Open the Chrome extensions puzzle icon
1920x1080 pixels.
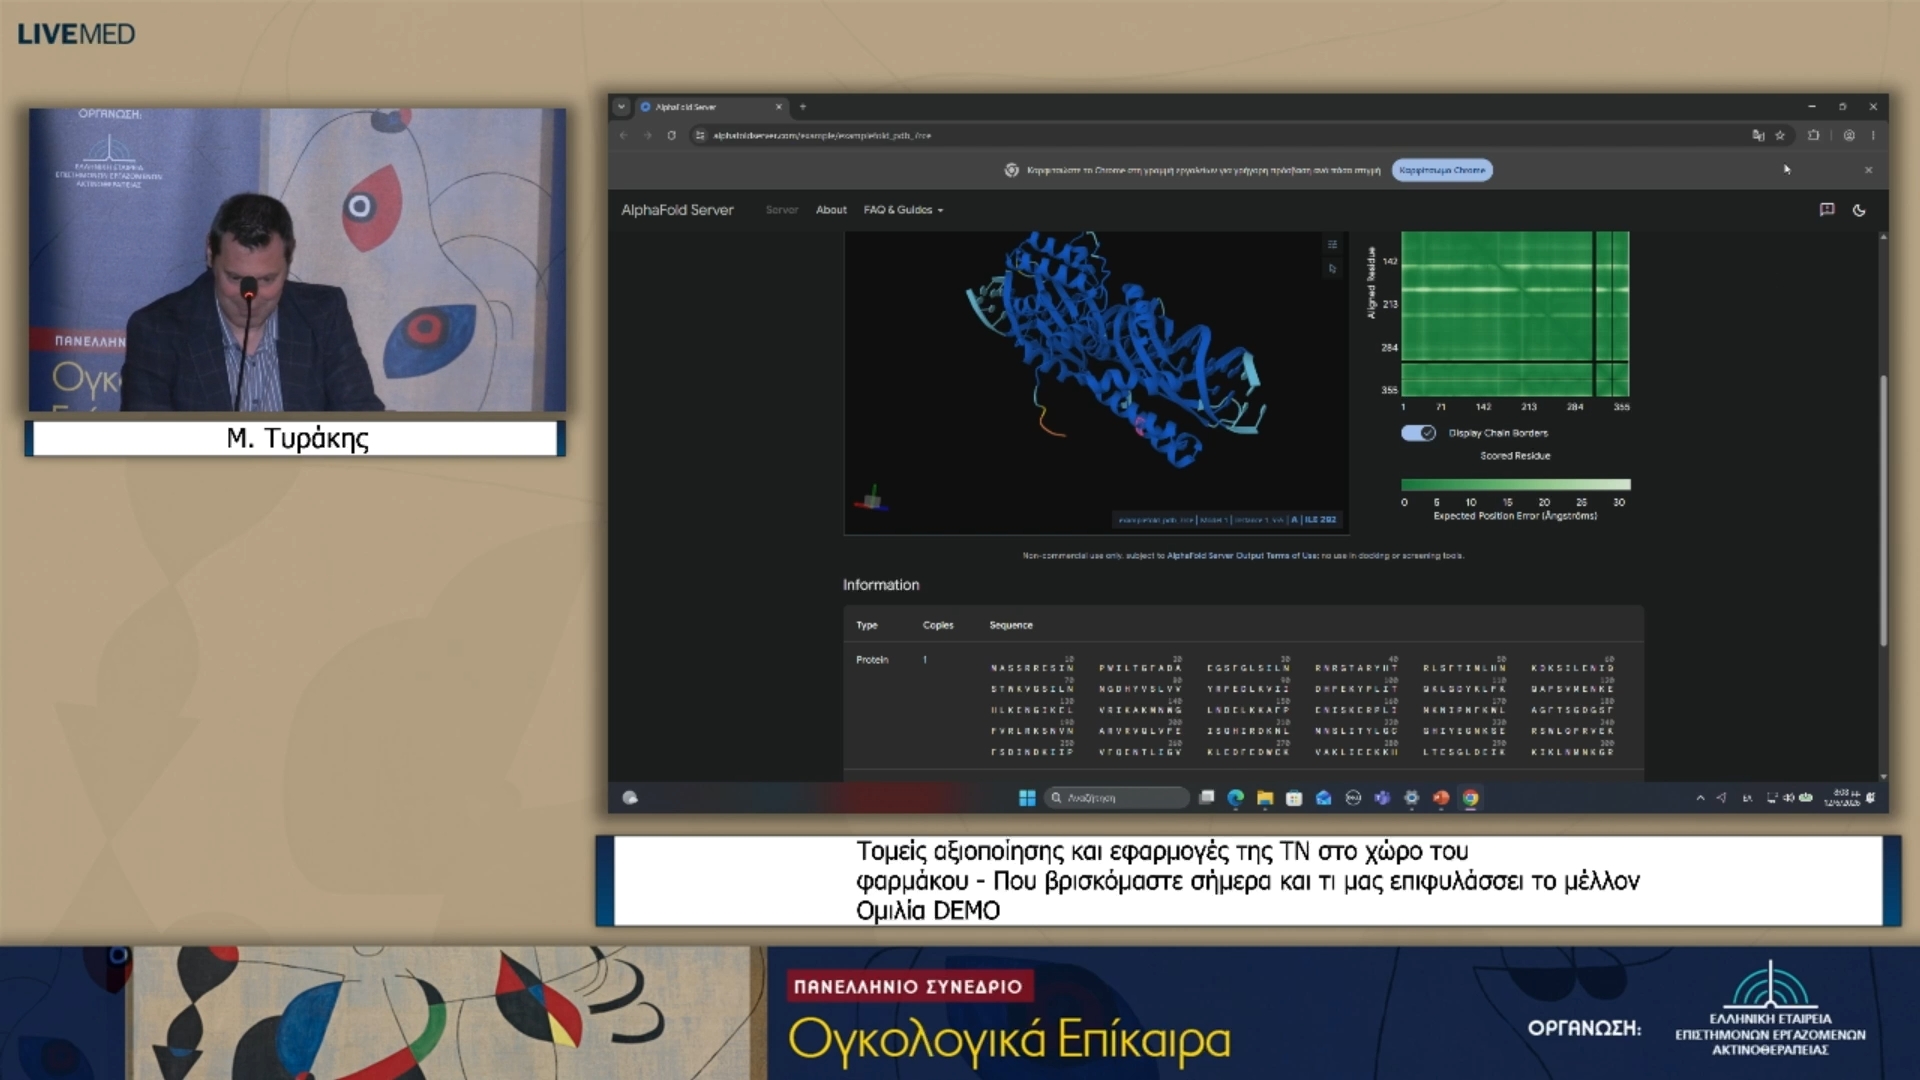tap(1814, 135)
